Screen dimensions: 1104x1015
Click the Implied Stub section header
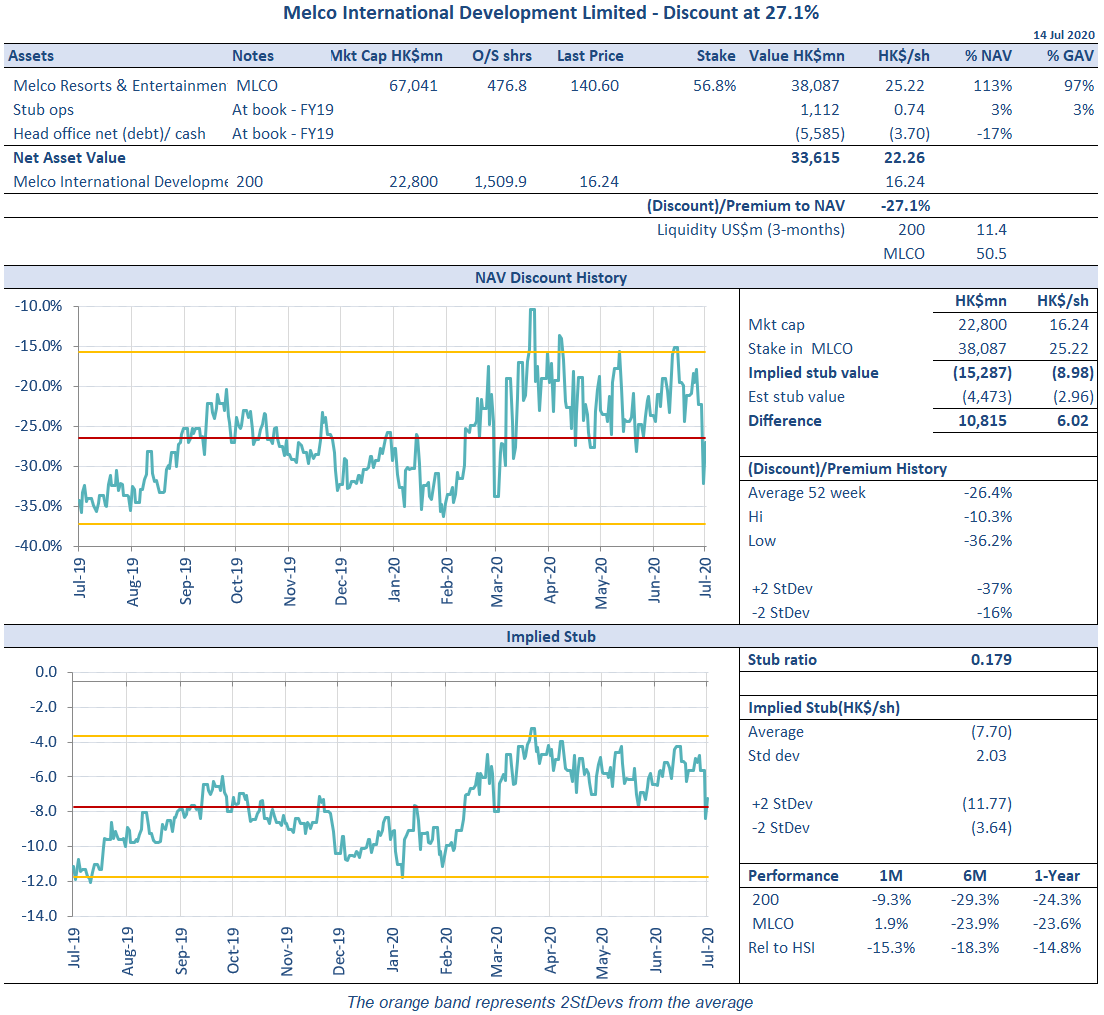pos(551,636)
